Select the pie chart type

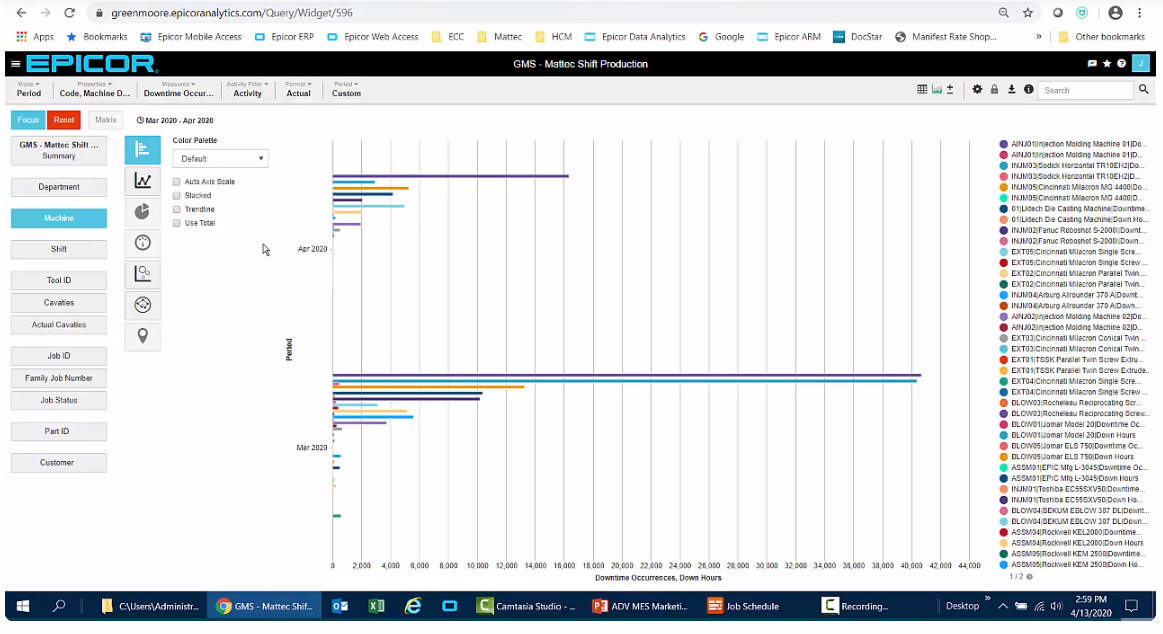tap(142, 211)
